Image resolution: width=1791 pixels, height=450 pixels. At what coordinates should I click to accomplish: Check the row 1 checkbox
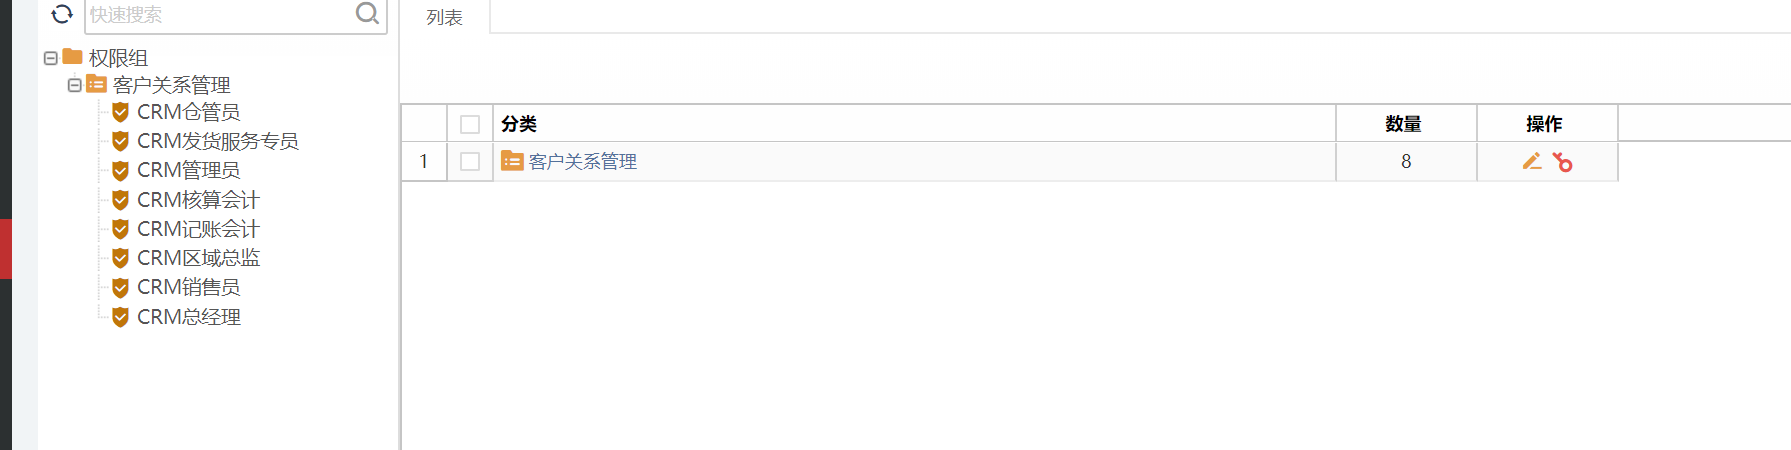(470, 161)
